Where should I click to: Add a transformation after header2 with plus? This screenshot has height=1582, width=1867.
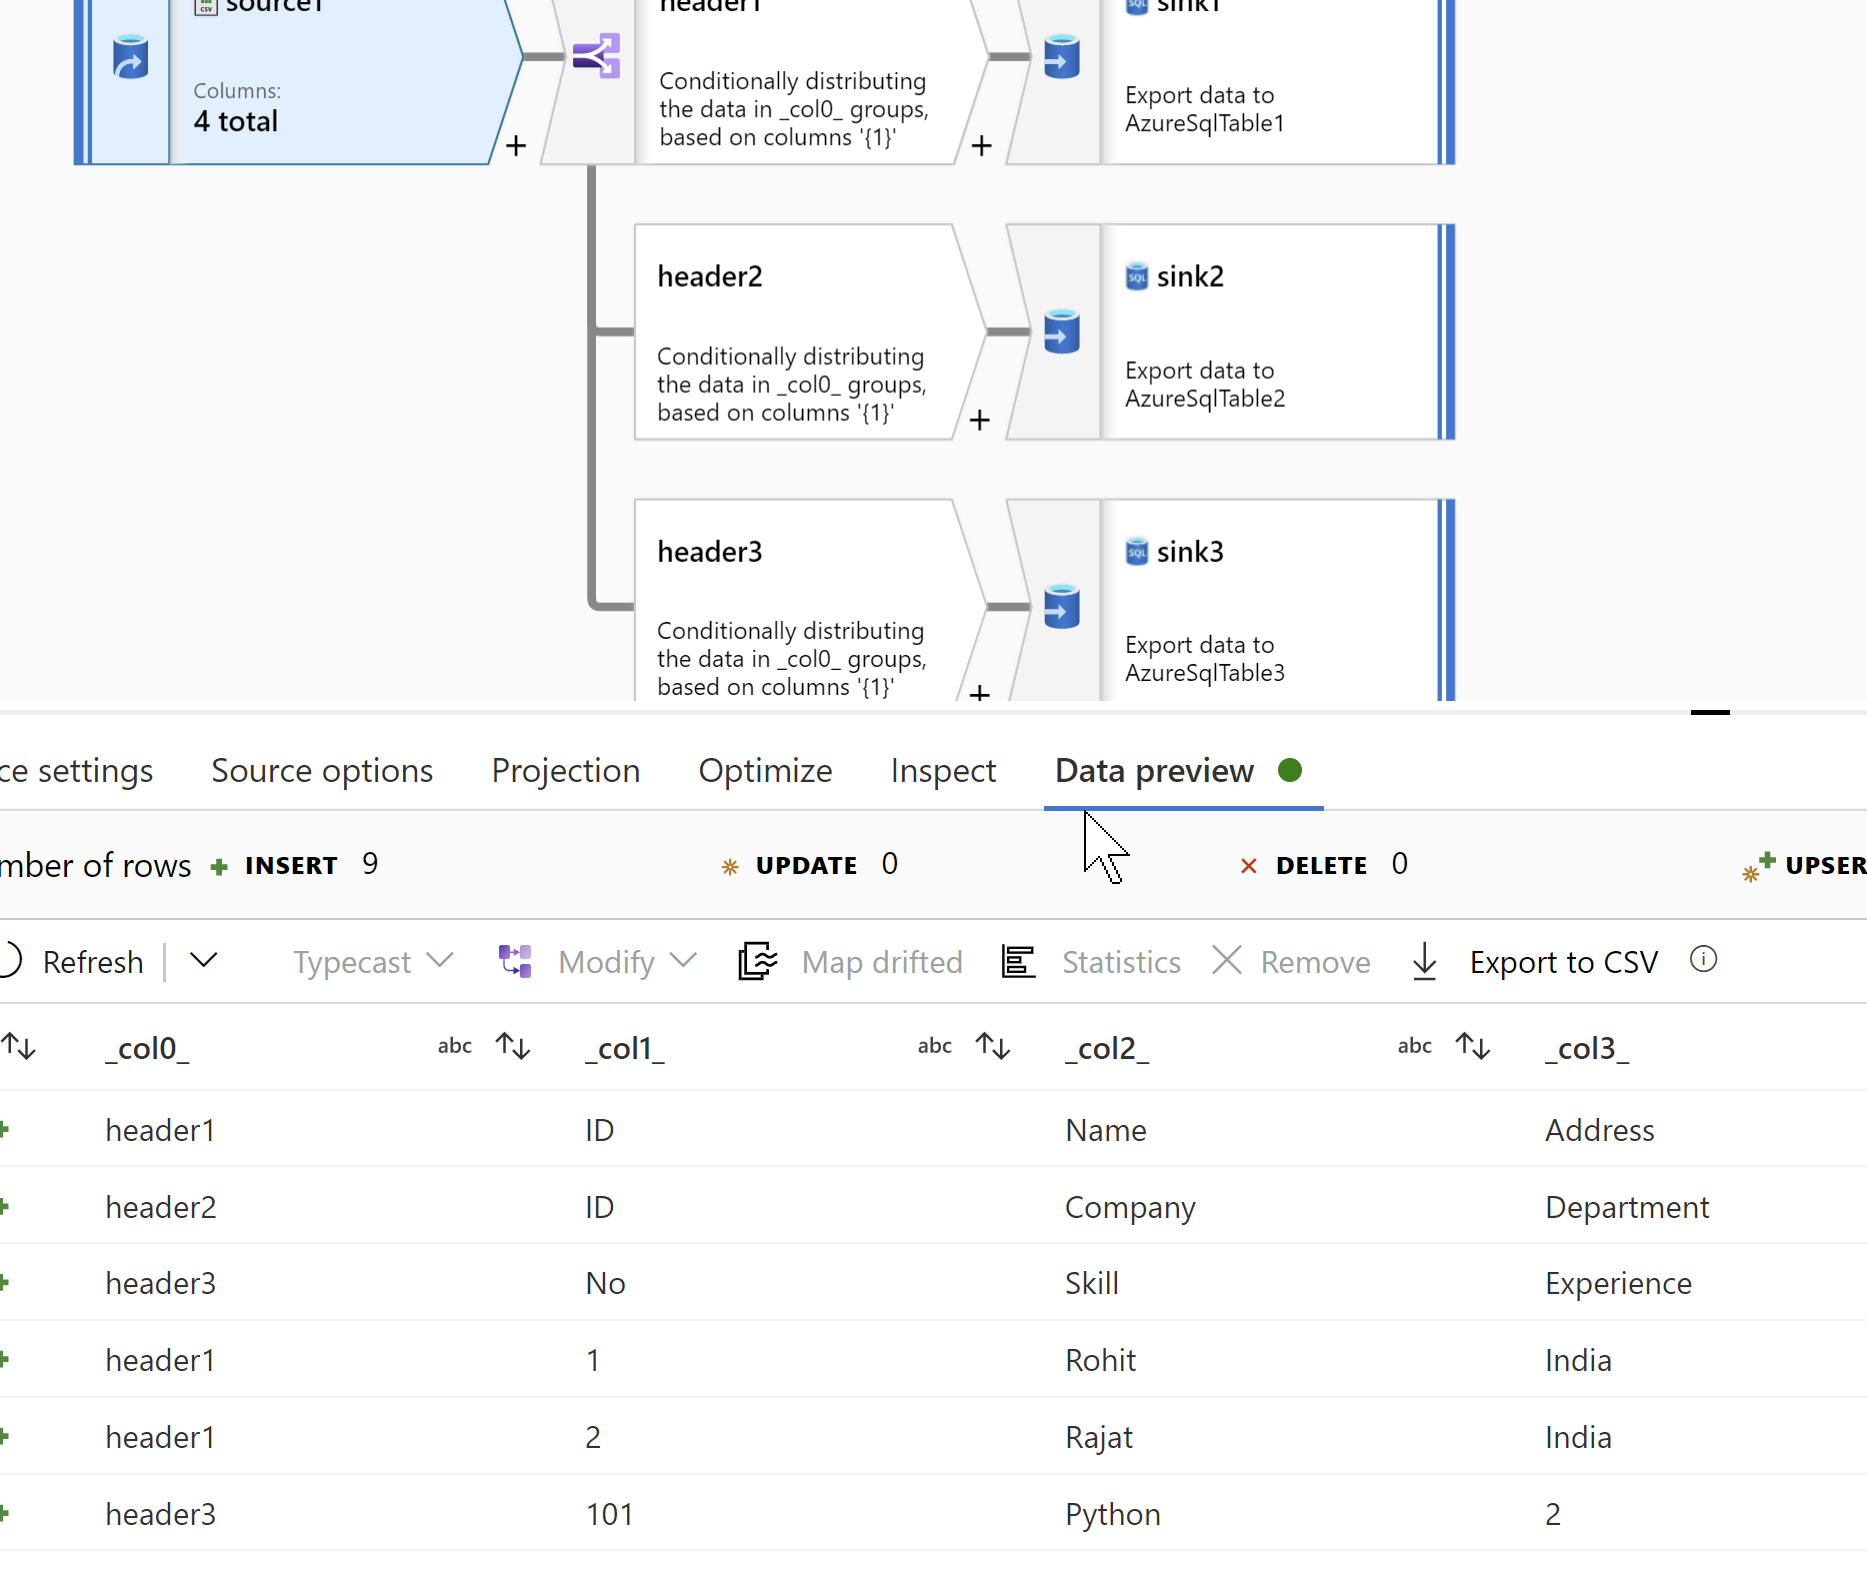[x=980, y=420]
